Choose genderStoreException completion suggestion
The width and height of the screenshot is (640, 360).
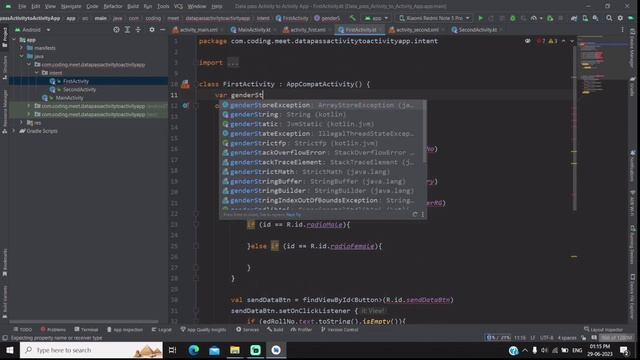click(322, 105)
